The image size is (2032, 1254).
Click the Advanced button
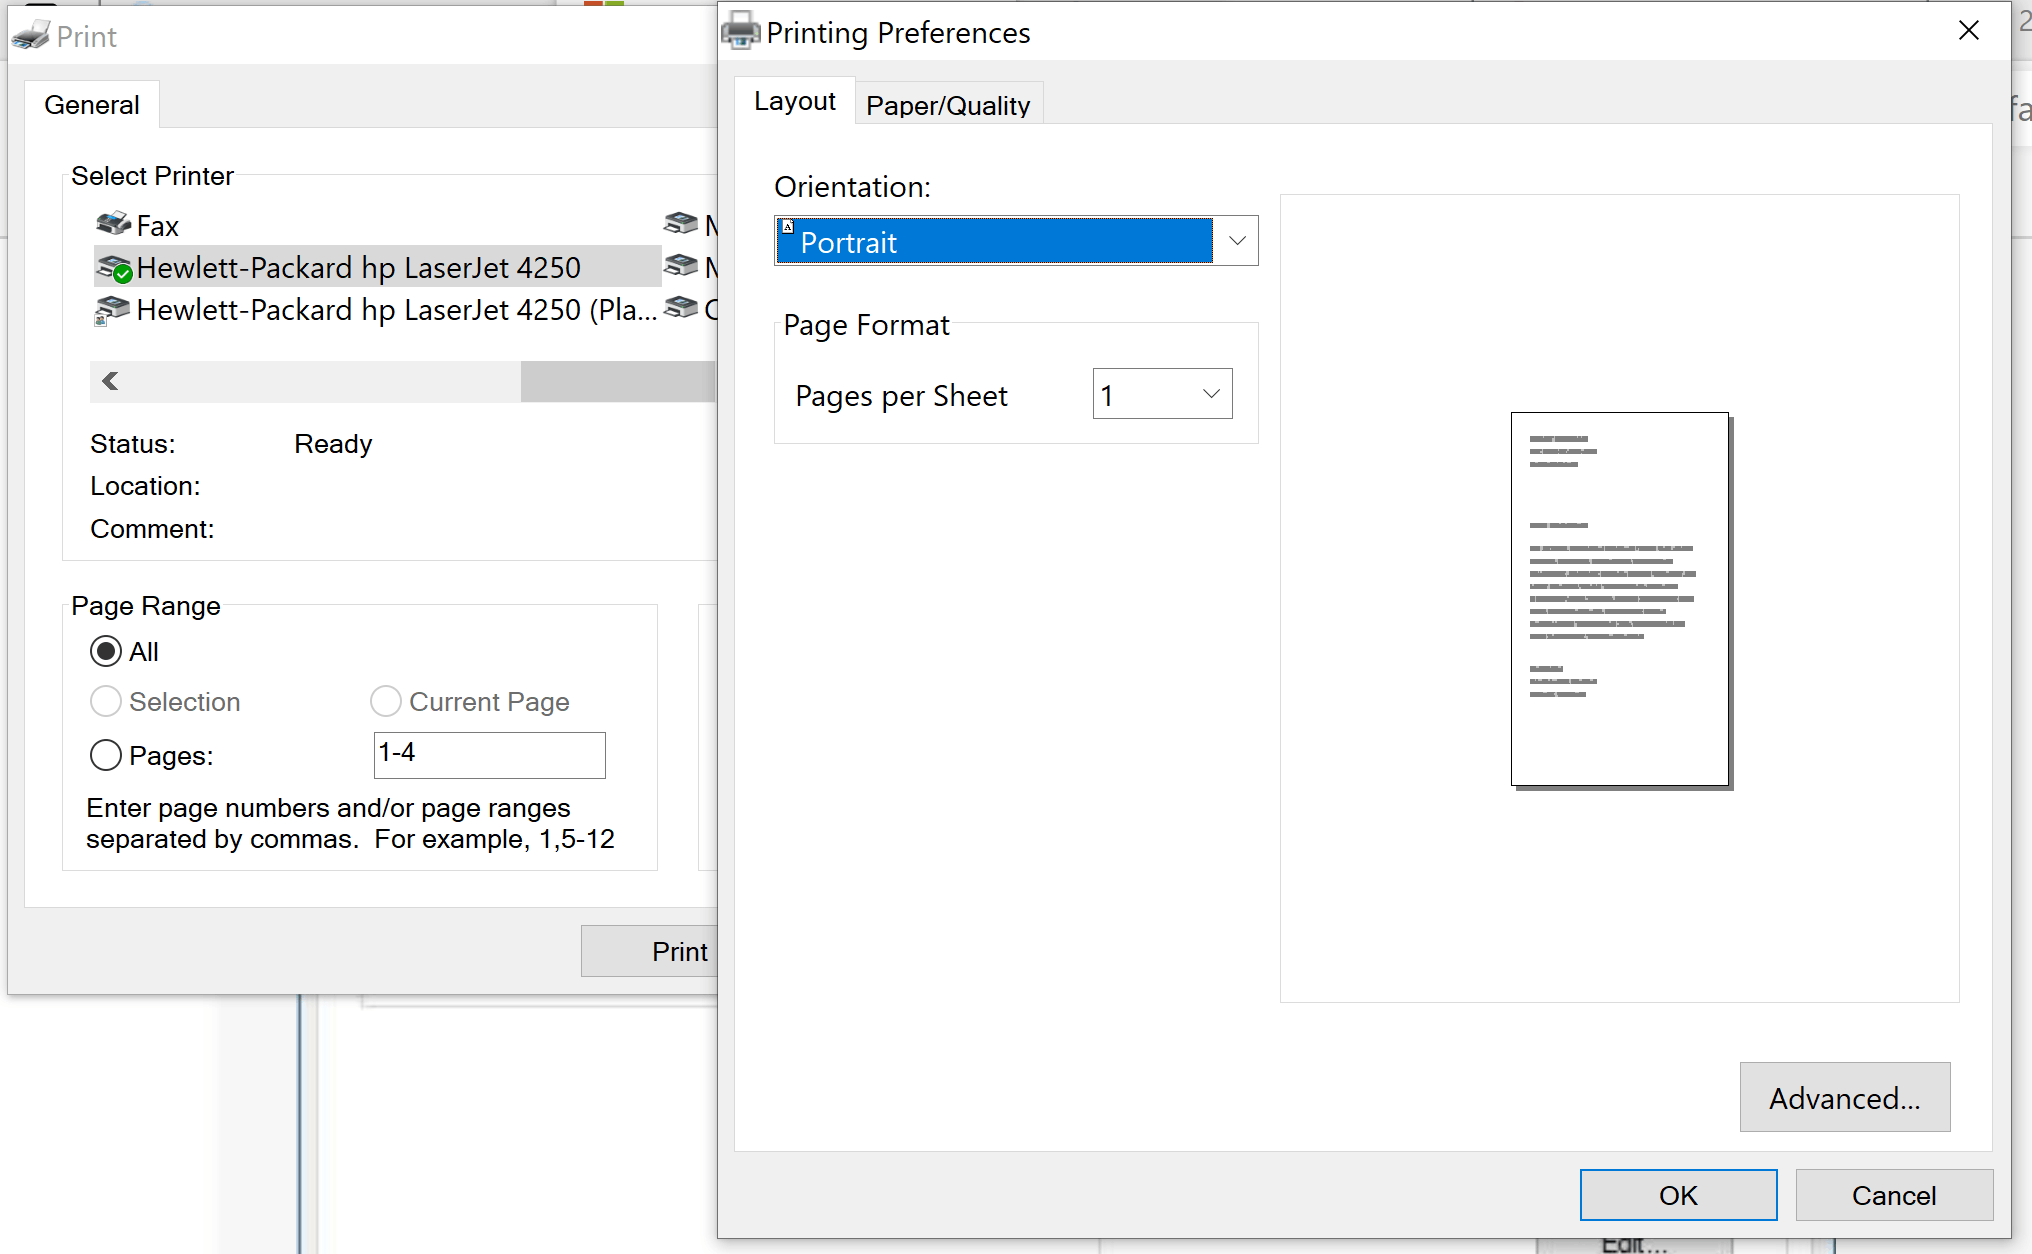(x=1843, y=1097)
